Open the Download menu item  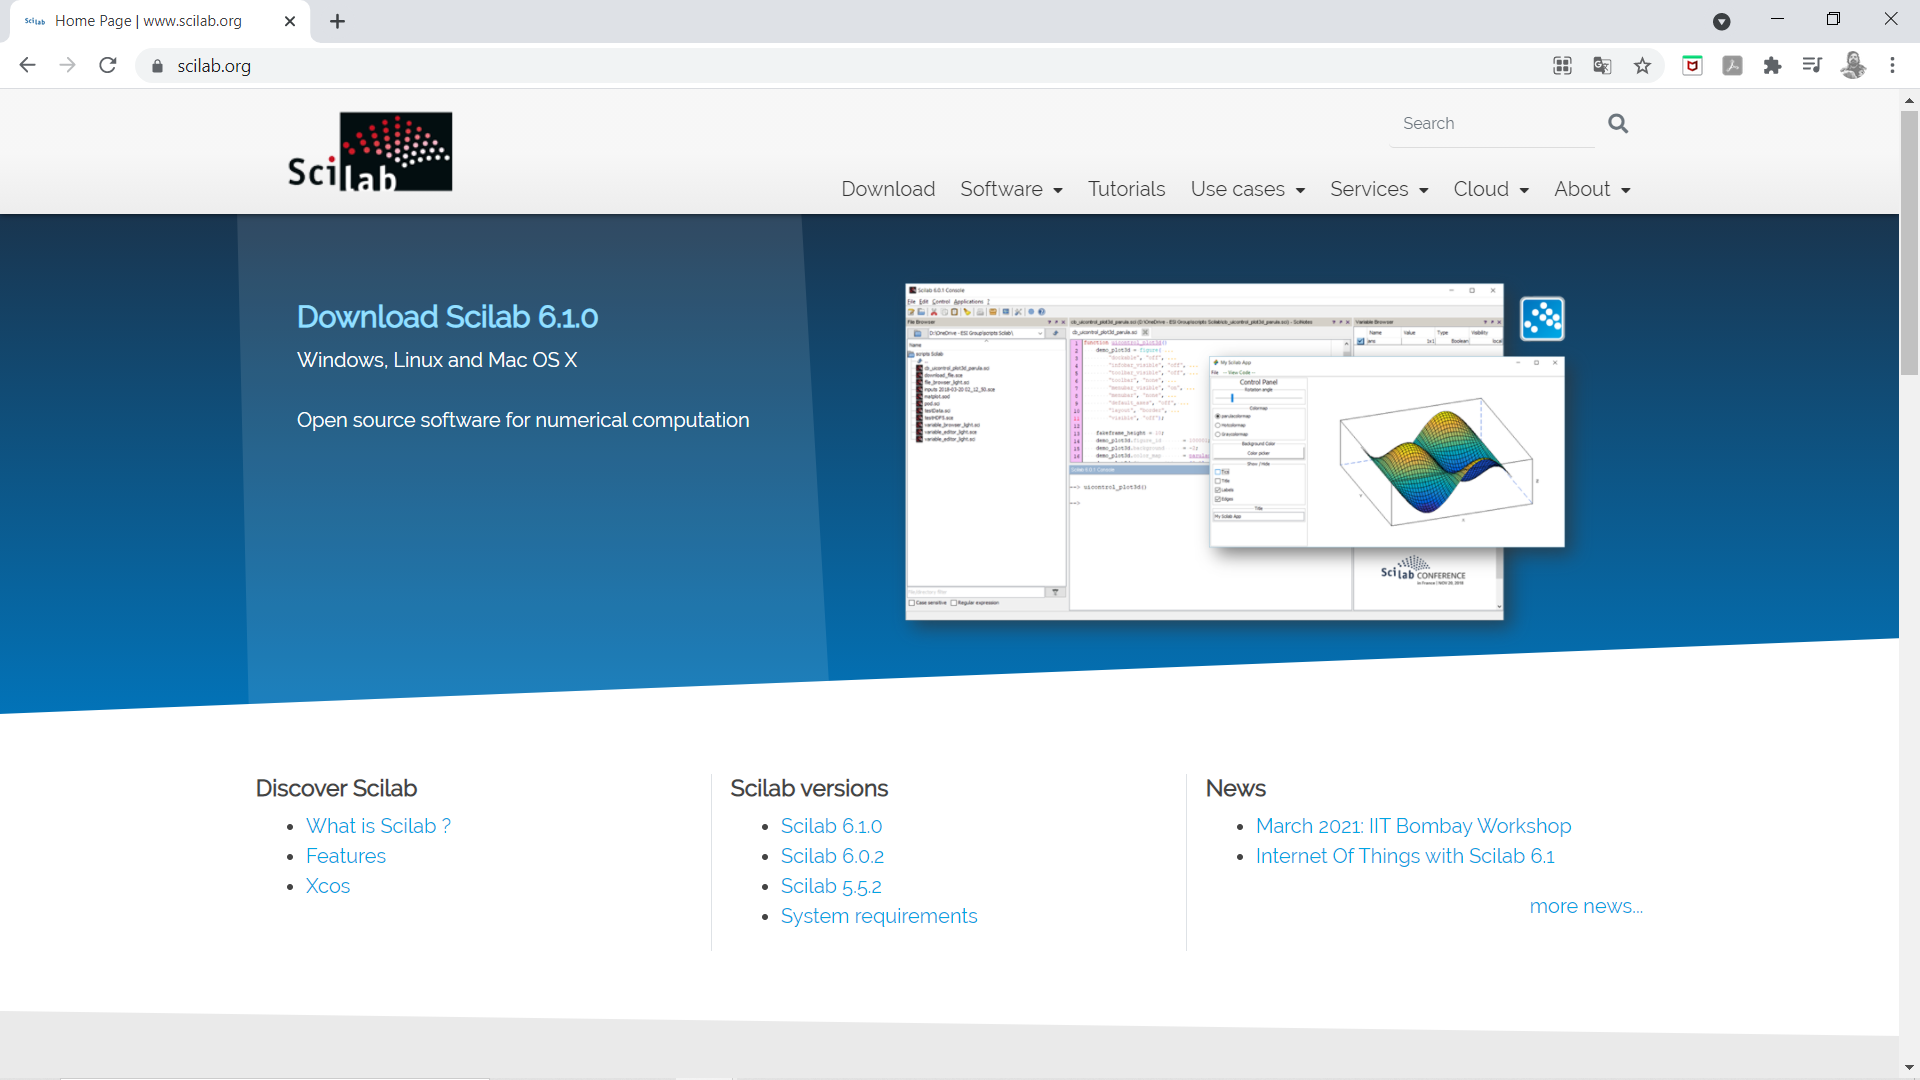[x=887, y=189]
